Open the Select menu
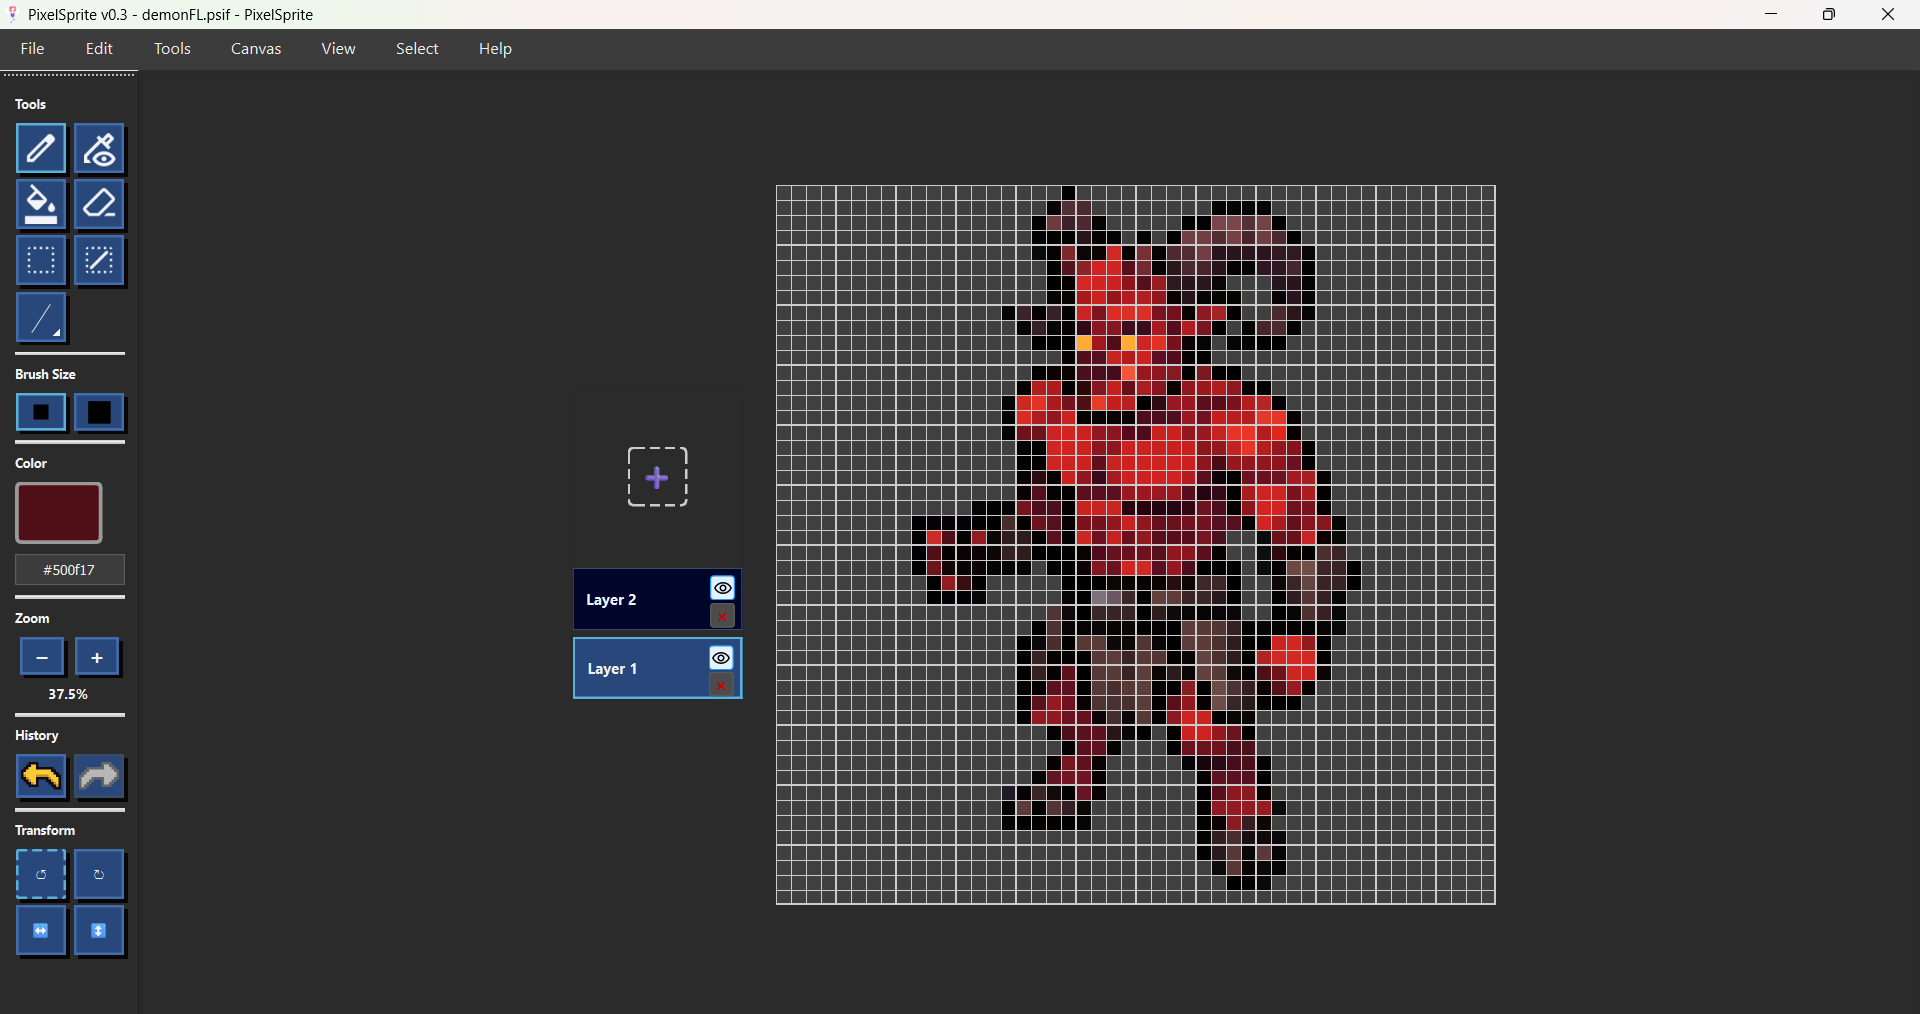1920x1014 pixels. (x=417, y=49)
